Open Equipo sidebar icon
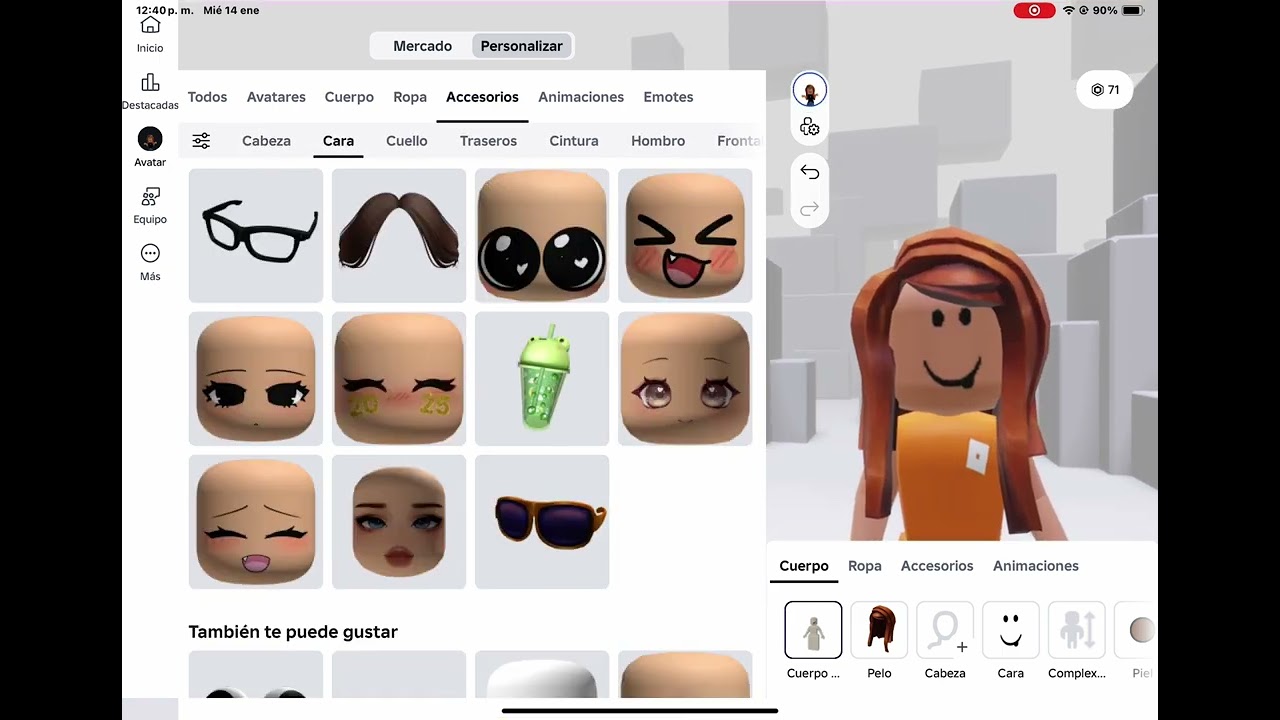Image resolution: width=1280 pixels, height=720 pixels. pyautogui.click(x=150, y=196)
